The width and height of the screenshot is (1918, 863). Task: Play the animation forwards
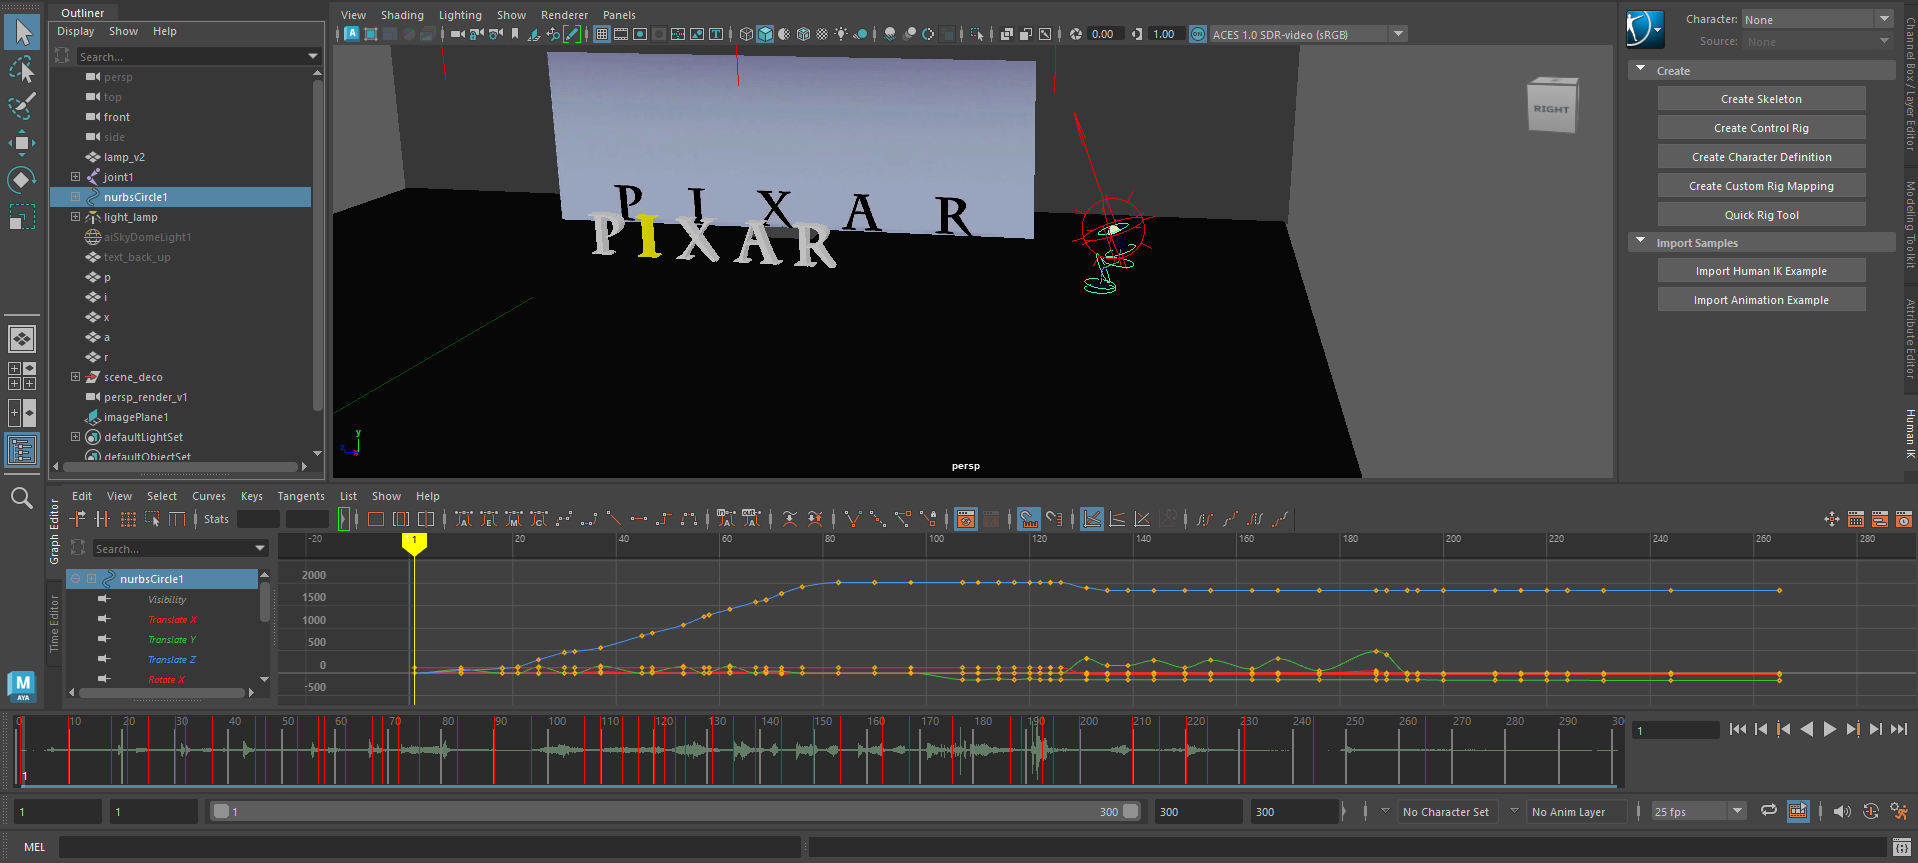pos(1829,729)
